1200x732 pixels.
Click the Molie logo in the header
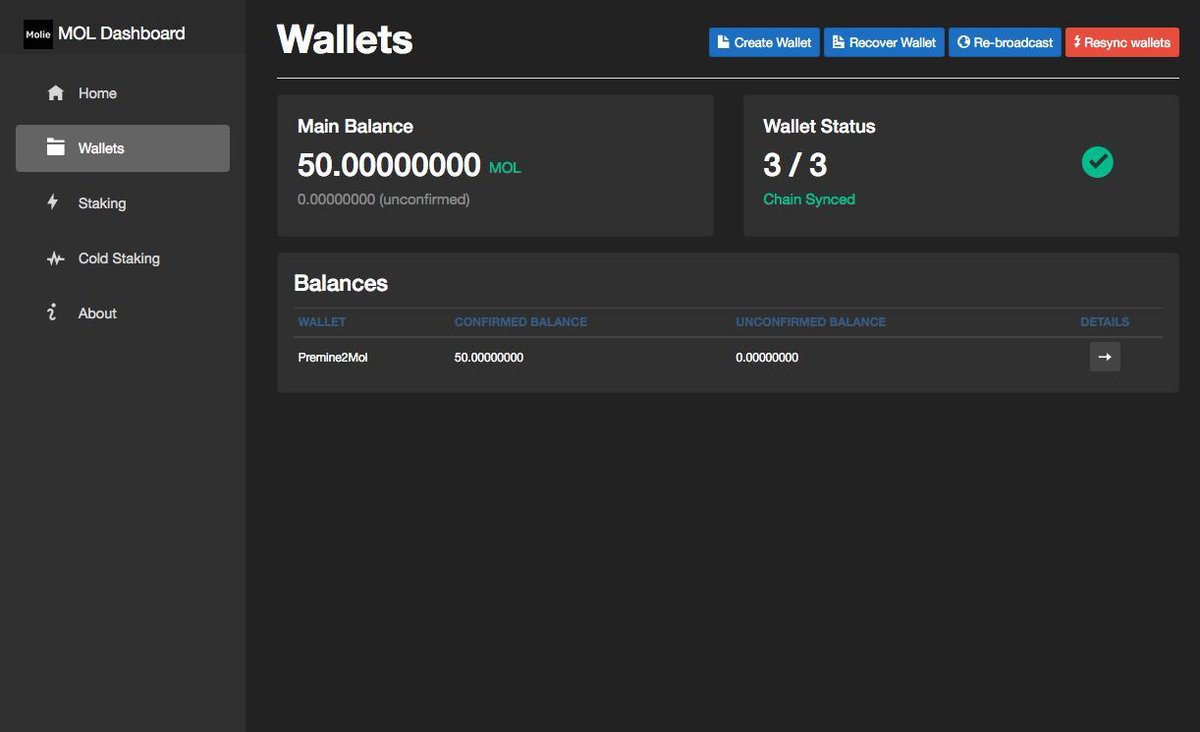click(x=37, y=33)
